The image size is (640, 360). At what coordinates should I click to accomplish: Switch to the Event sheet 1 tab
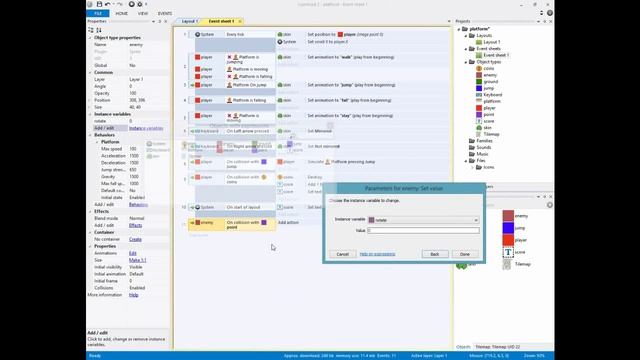pyautogui.click(x=221, y=21)
